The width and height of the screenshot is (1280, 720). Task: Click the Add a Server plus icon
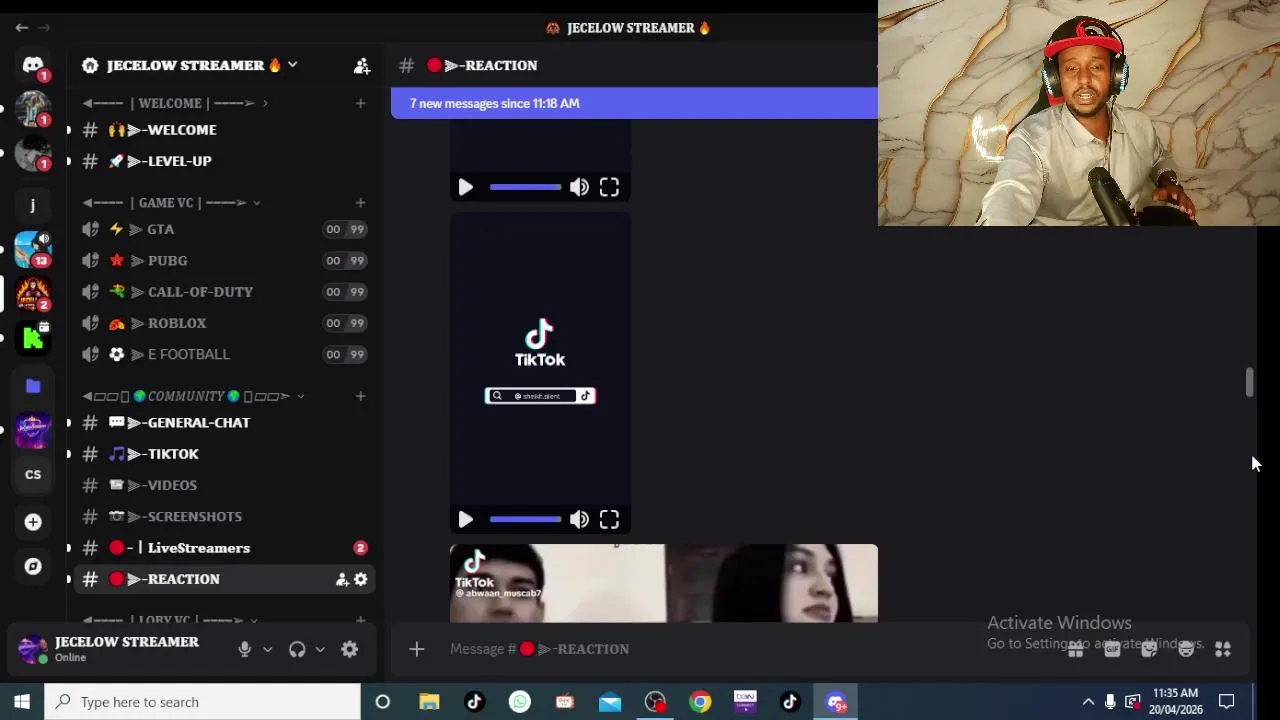click(x=33, y=522)
